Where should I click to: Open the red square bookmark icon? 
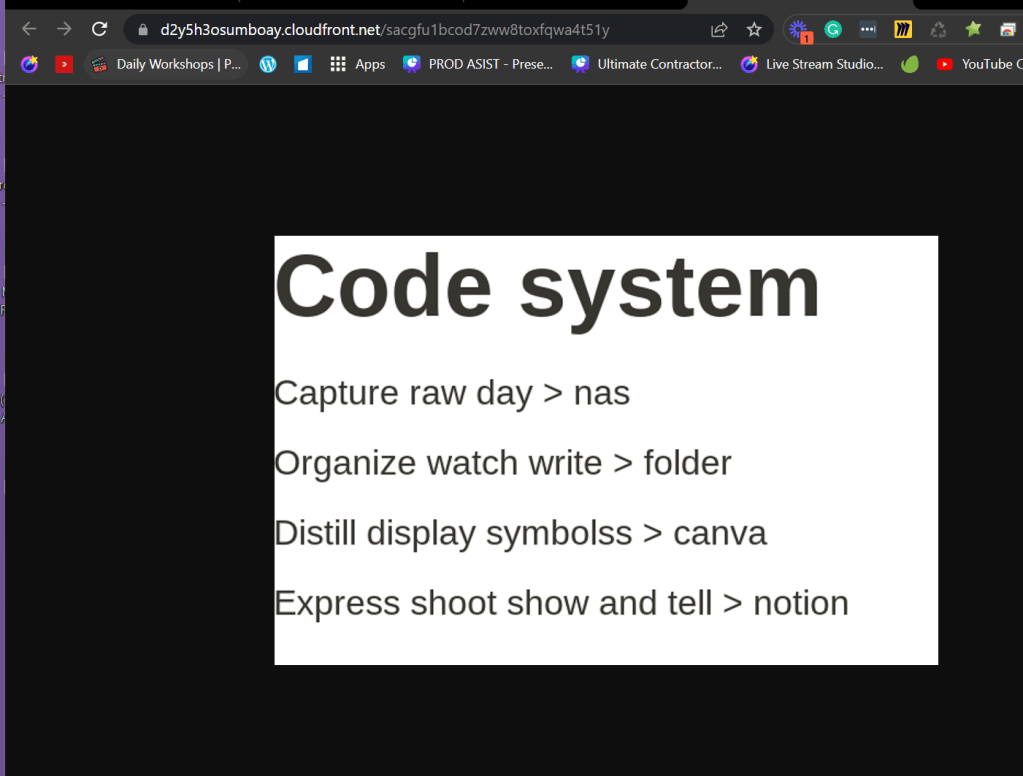click(64, 64)
